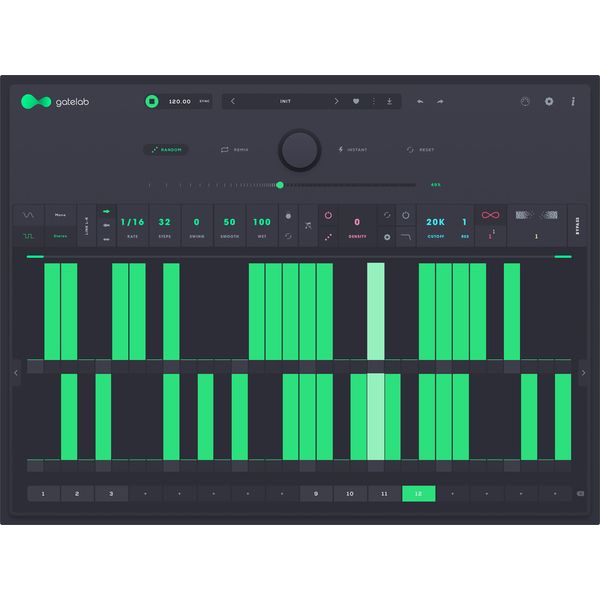Click the 0 DENSITY value
The height and width of the screenshot is (600, 600).
tap(357, 222)
